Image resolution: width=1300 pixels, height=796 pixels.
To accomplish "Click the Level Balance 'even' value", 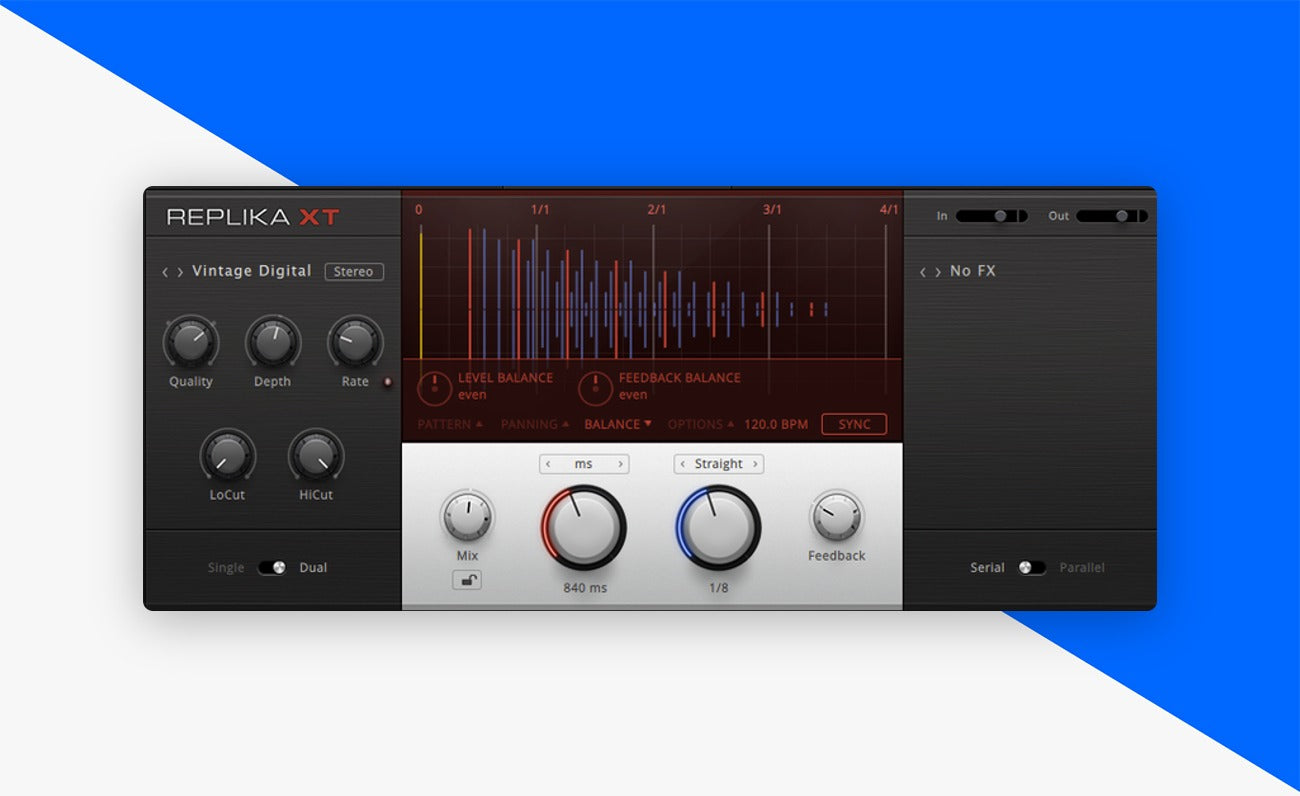I will click(472, 395).
